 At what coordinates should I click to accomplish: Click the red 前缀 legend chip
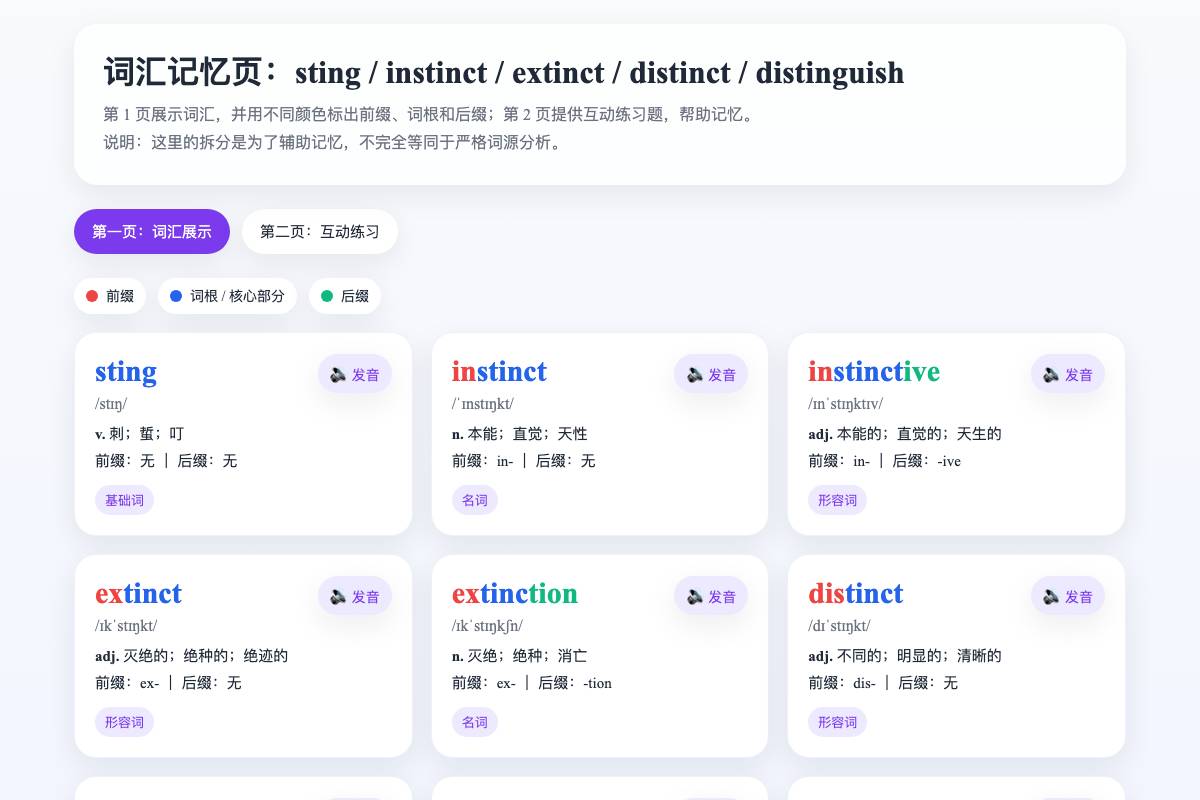[110, 296]
